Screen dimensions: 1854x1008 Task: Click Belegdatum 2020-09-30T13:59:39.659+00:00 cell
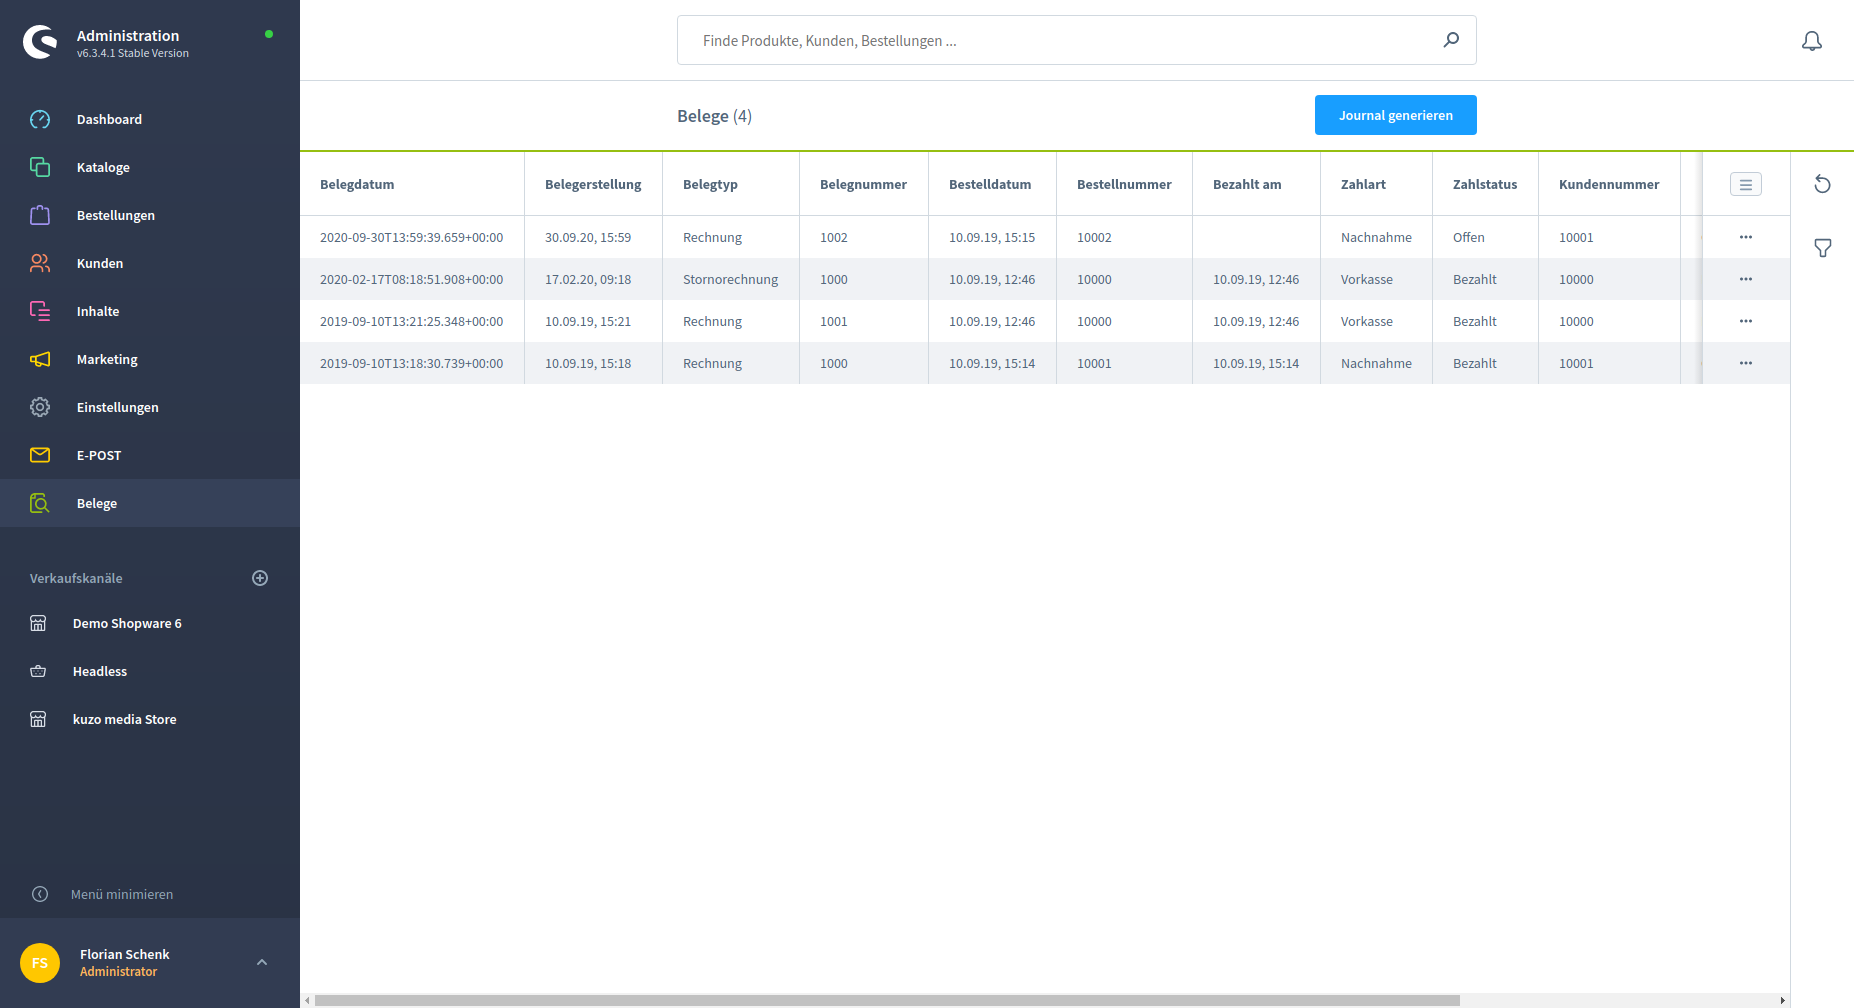[x=412, y=237]
